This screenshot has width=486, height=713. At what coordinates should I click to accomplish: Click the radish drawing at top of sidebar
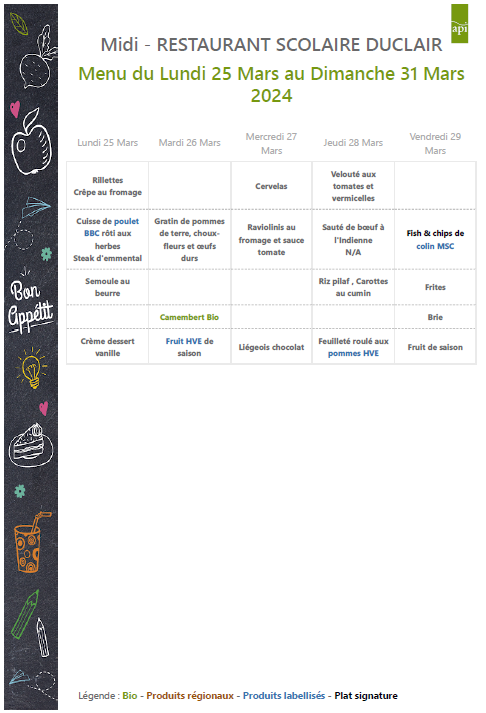click(37, 57)
